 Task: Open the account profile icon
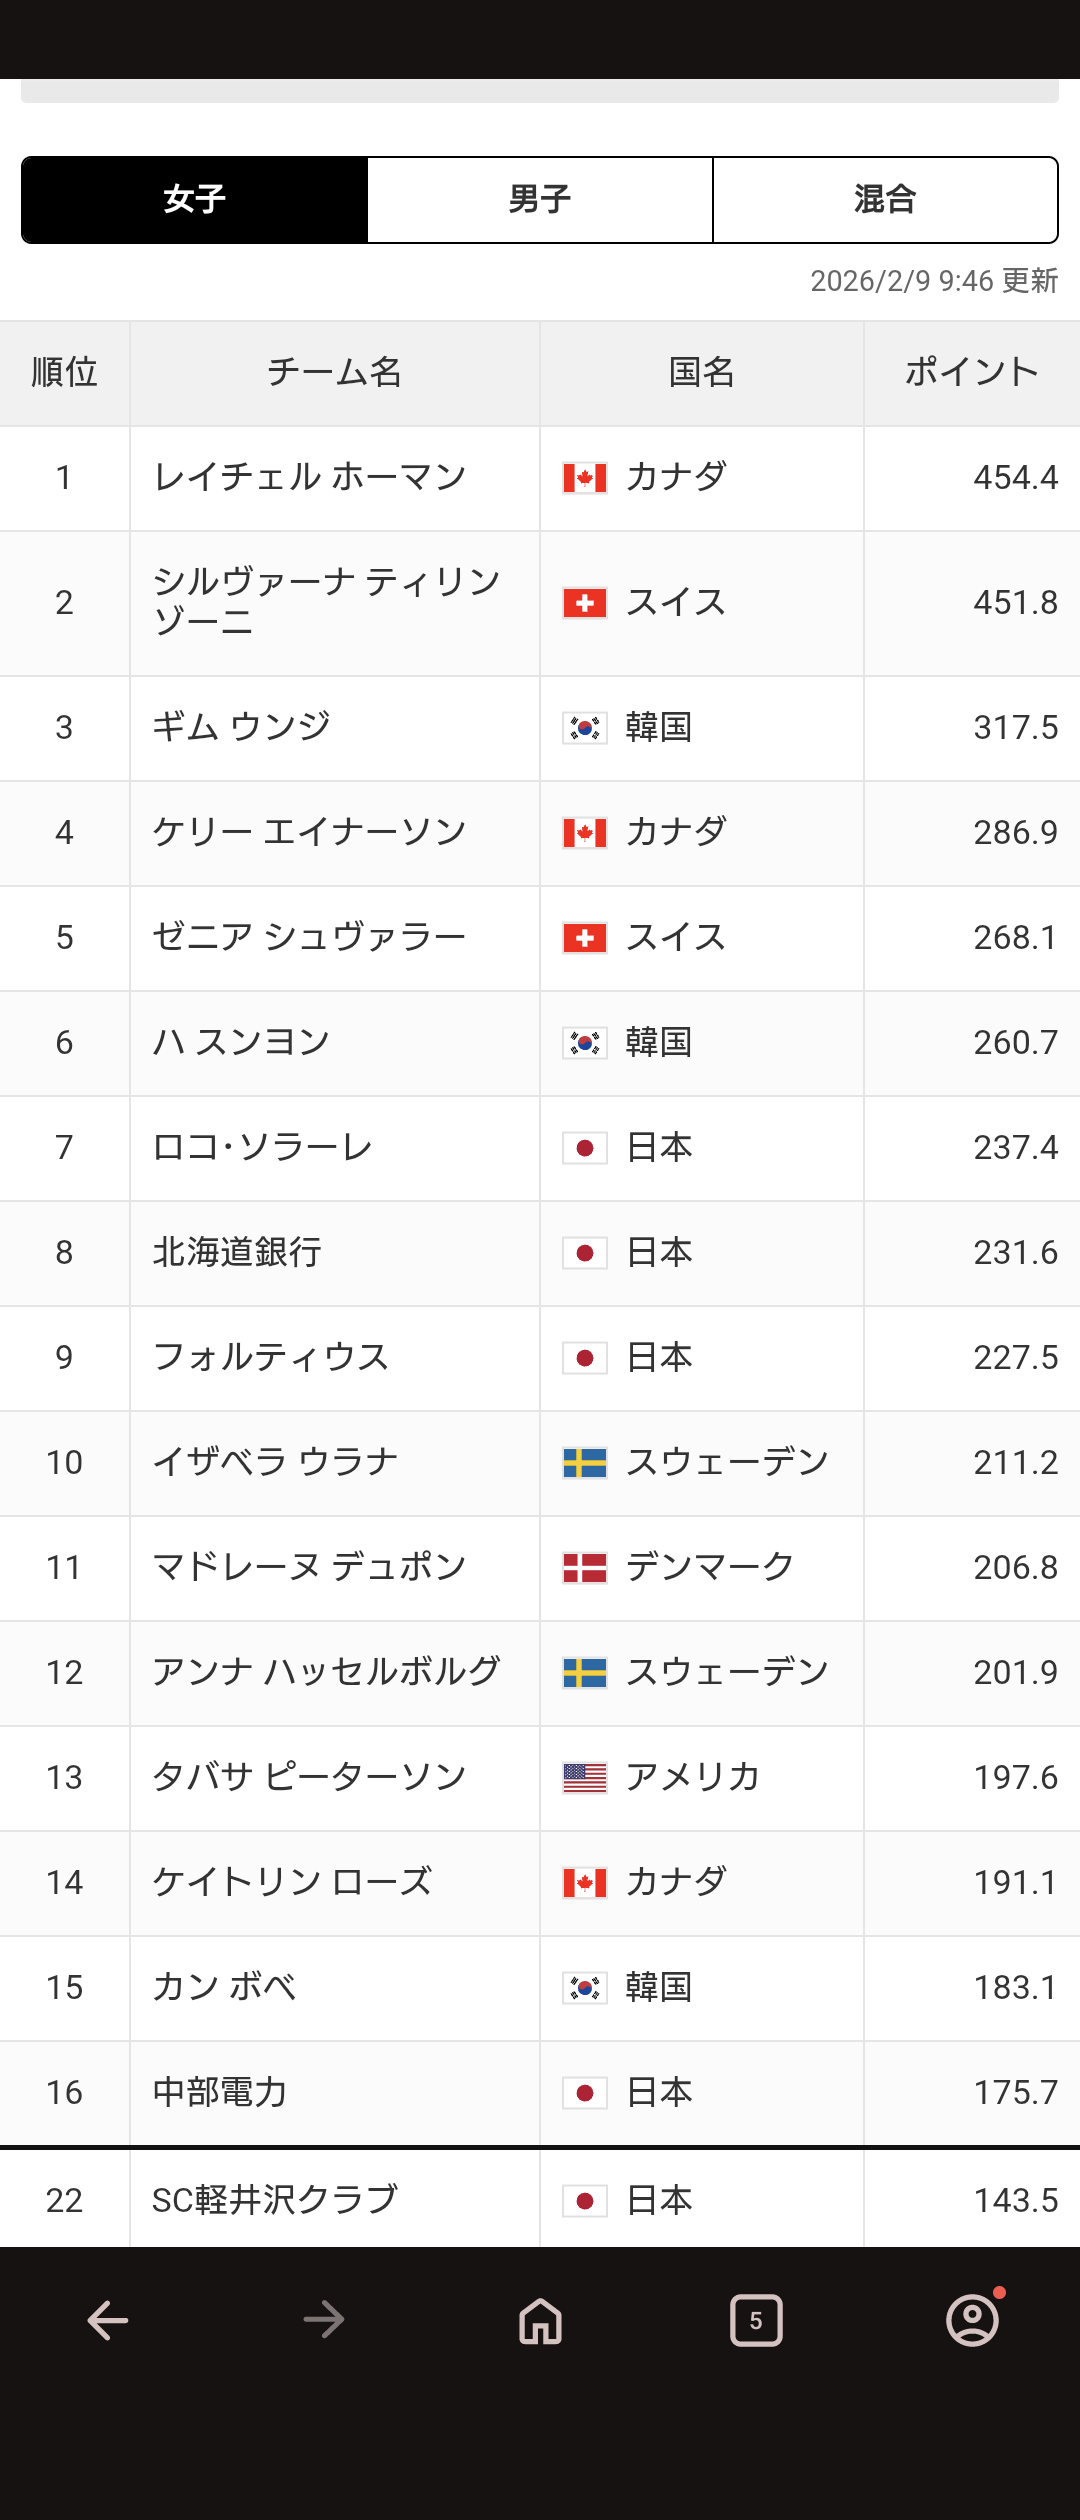point(972,2320)
